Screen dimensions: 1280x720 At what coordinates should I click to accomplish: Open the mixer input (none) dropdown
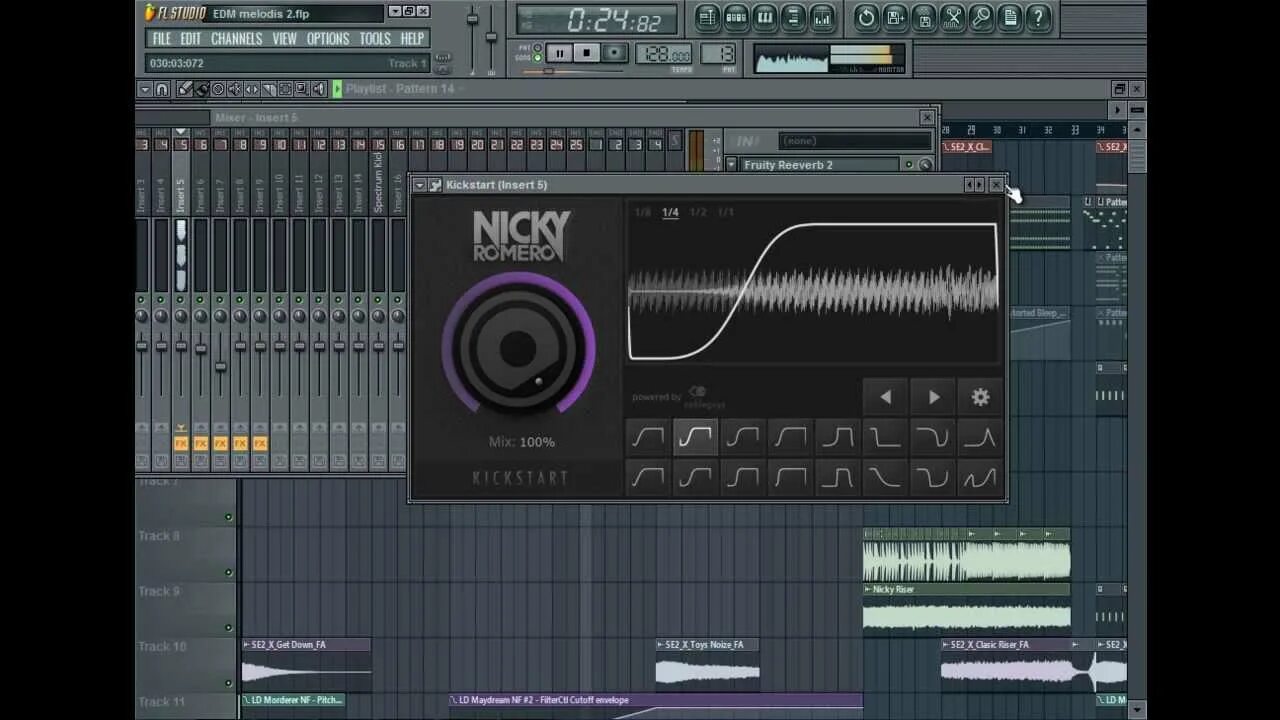[855, 140]
